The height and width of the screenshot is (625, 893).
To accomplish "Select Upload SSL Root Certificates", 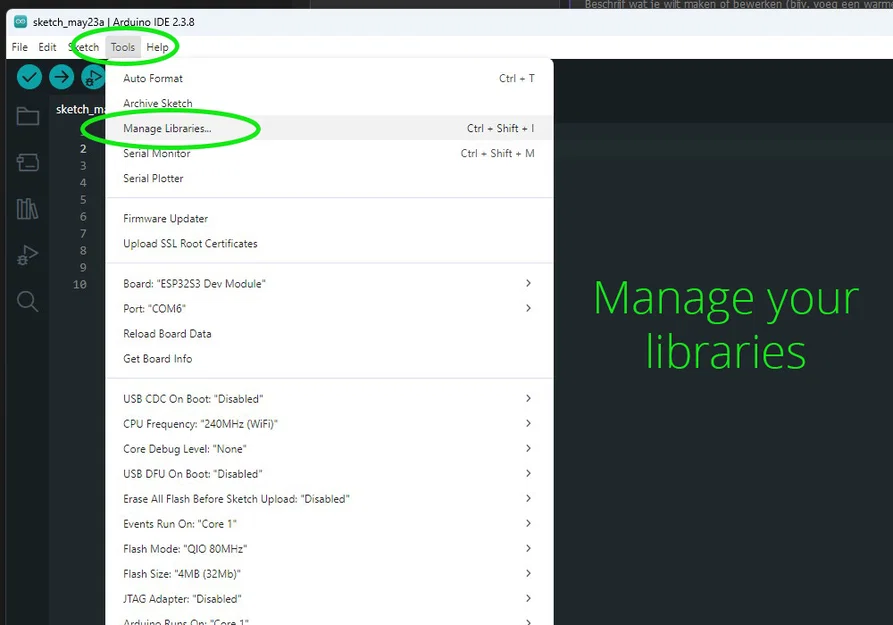I will [329, 244].
